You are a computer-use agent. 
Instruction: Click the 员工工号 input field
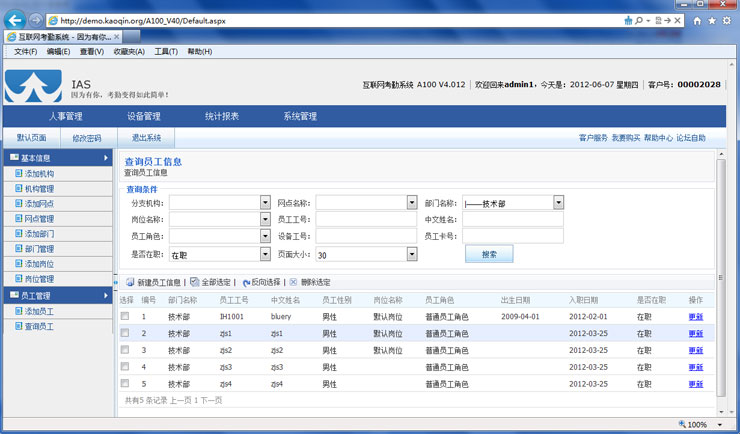(x=366, y=219)
